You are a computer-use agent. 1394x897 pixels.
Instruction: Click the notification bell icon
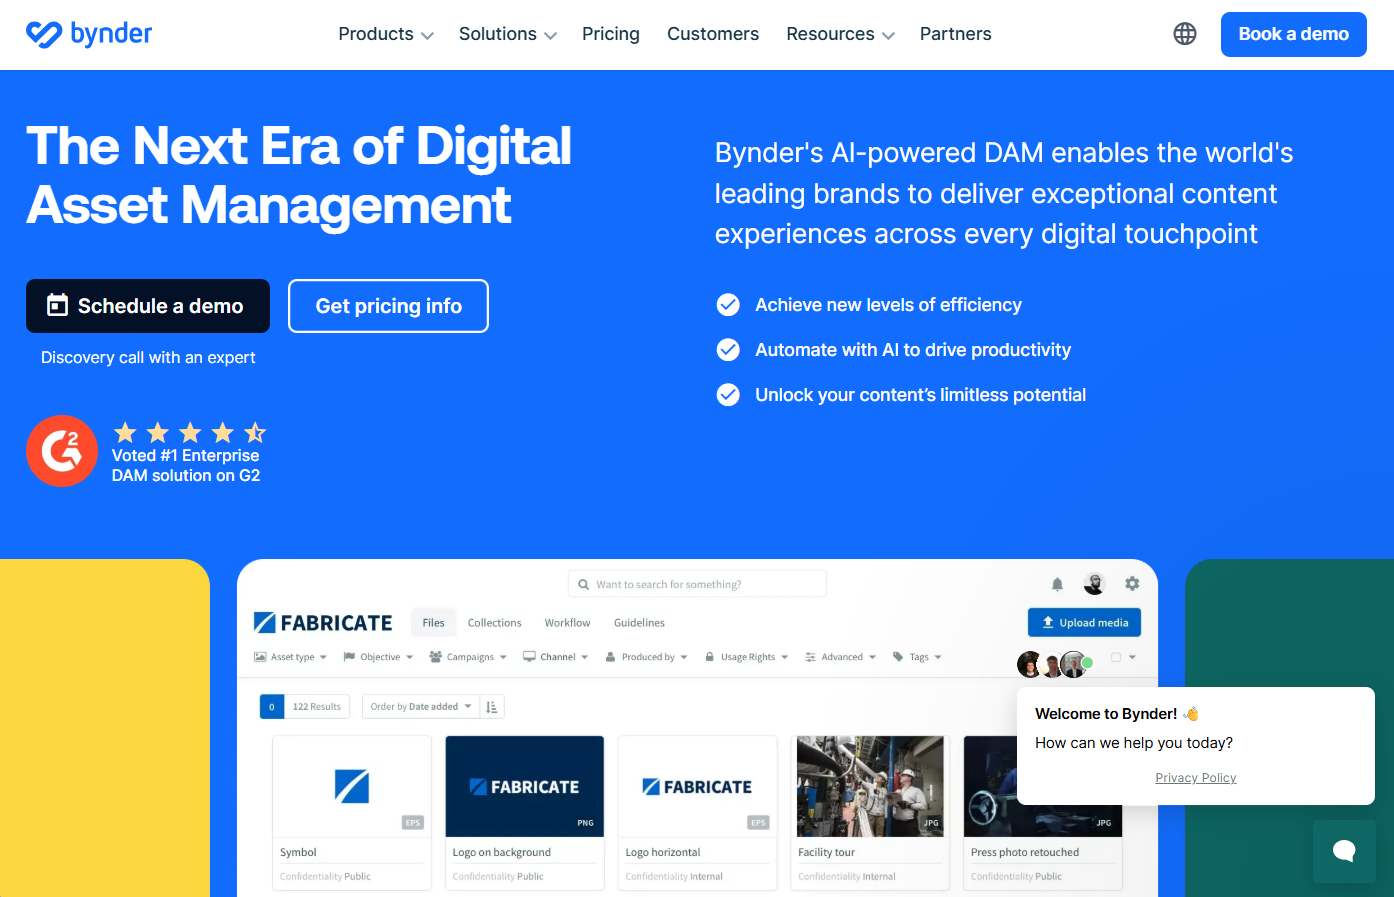1057,584
